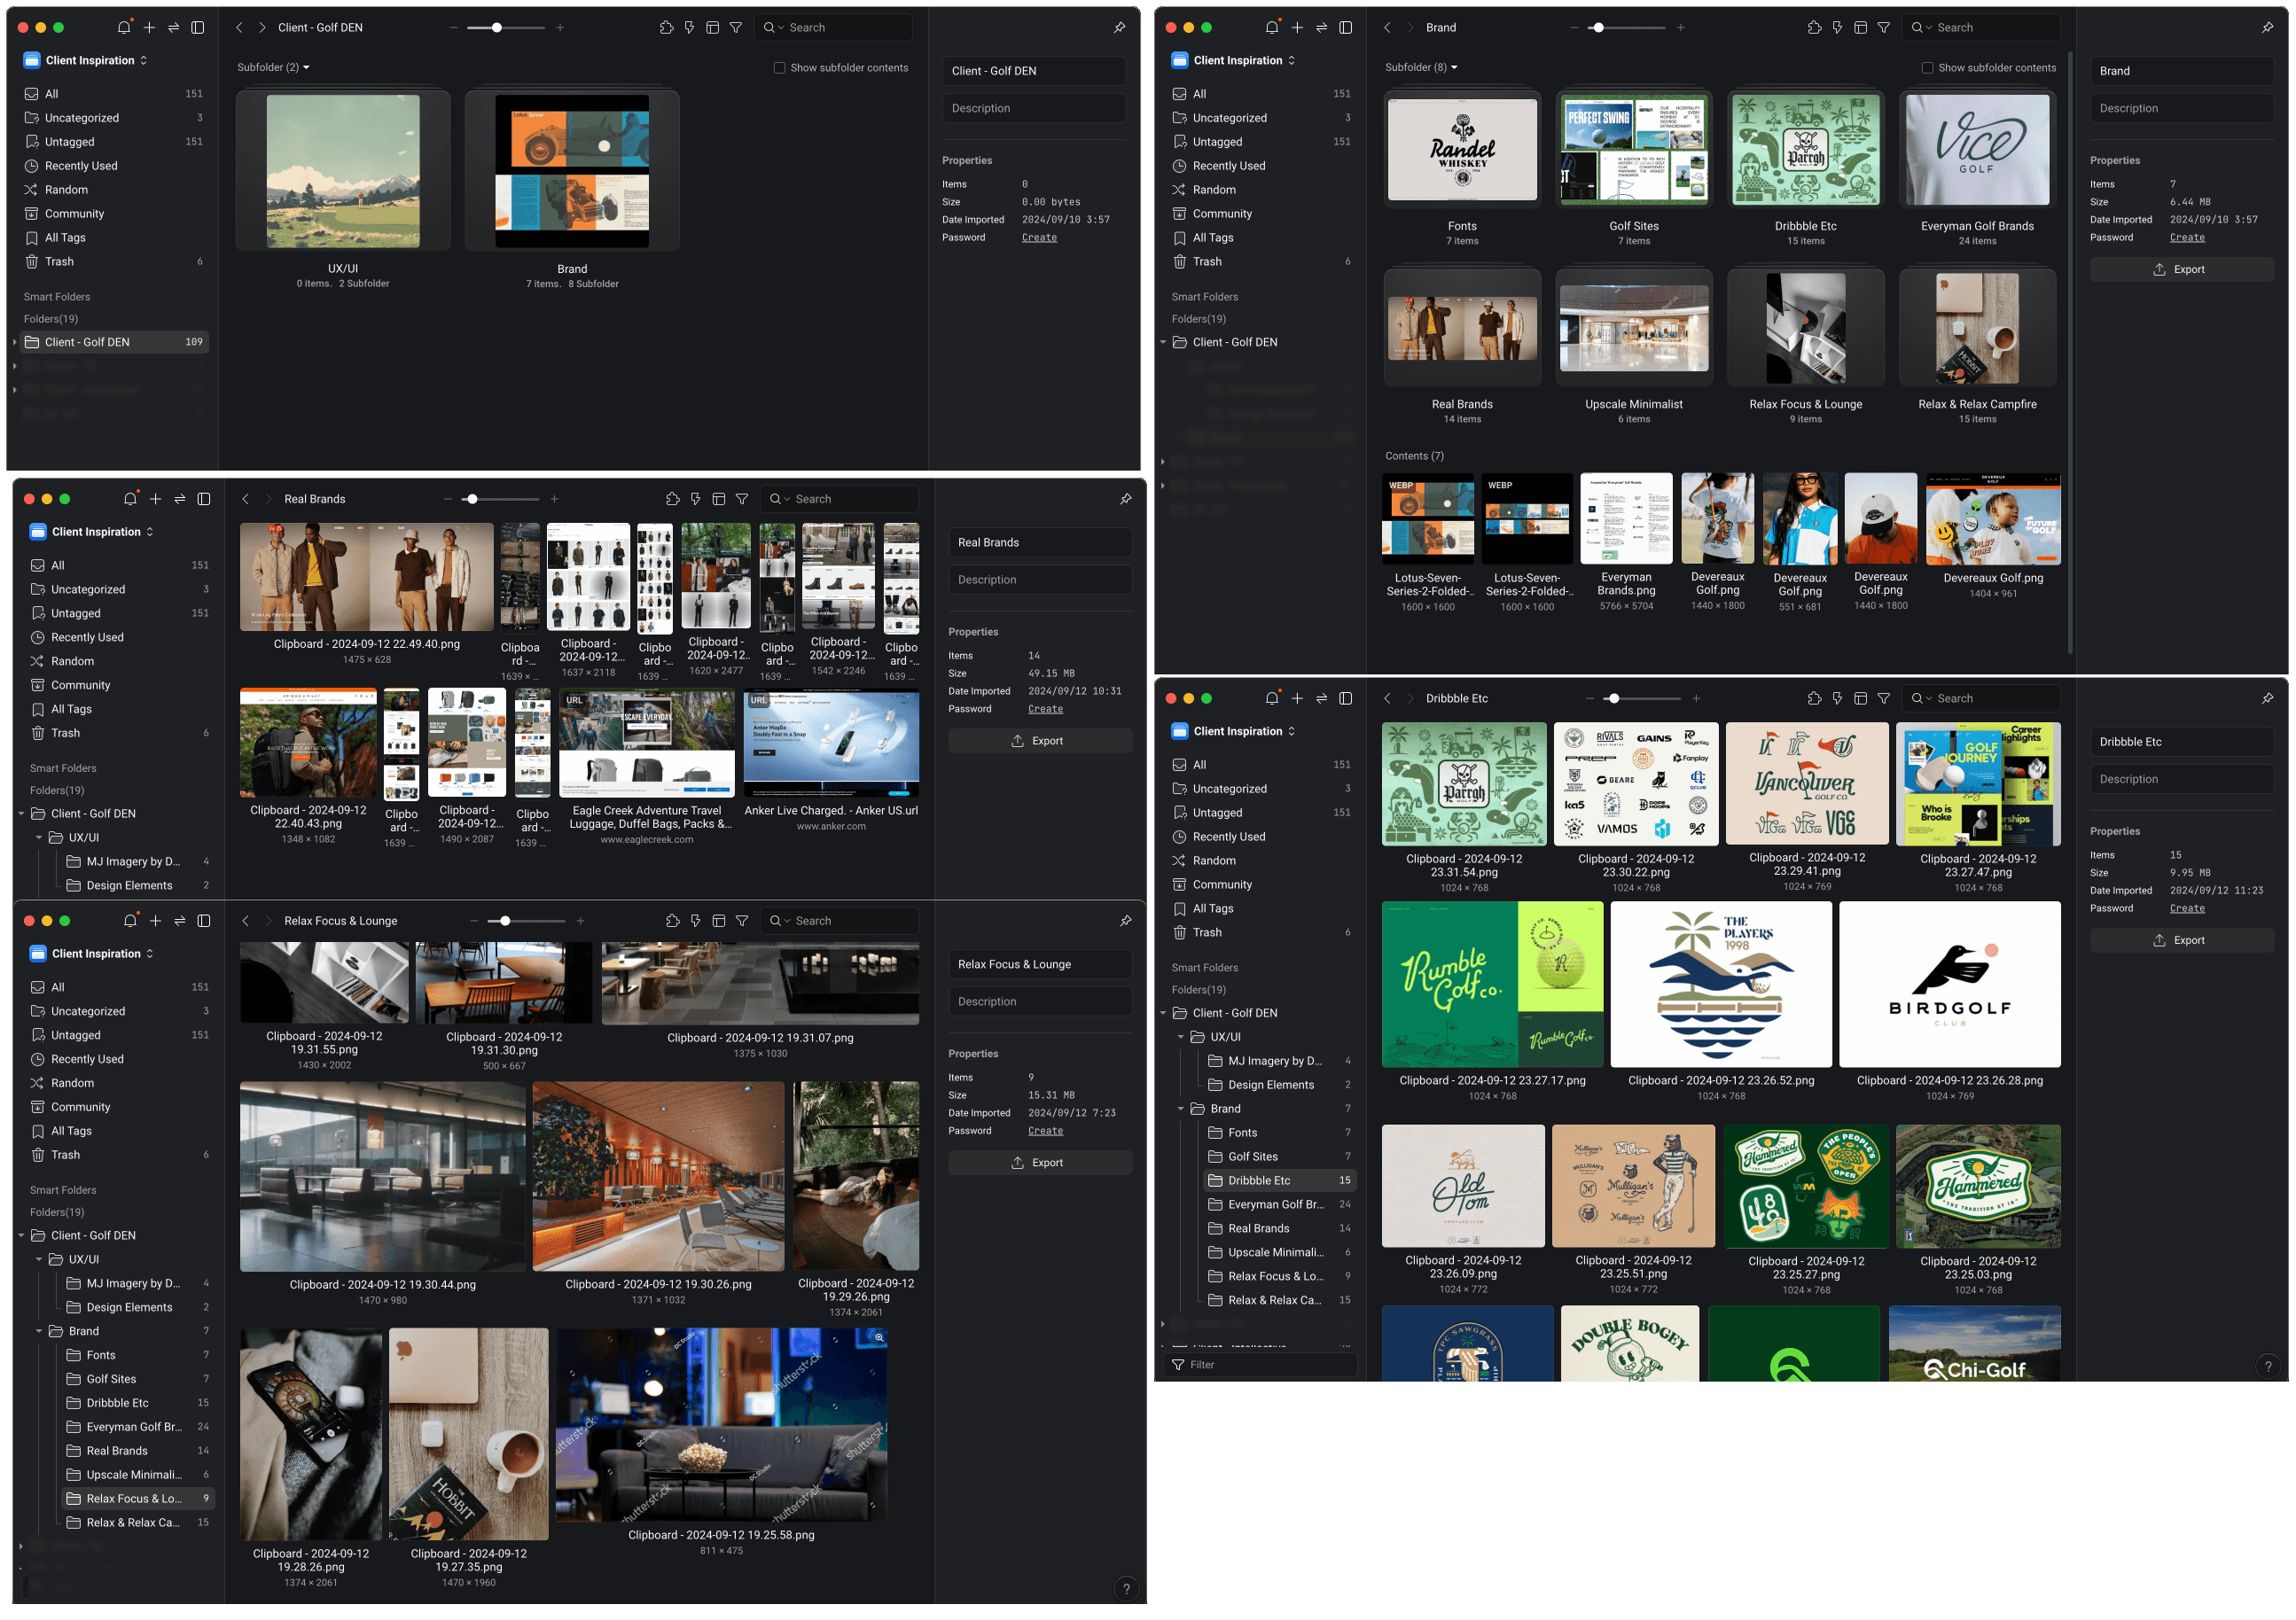Click the switch arrows icon in Real Brands window
Screen dimensions: 2296x1620
coord(179,499)
